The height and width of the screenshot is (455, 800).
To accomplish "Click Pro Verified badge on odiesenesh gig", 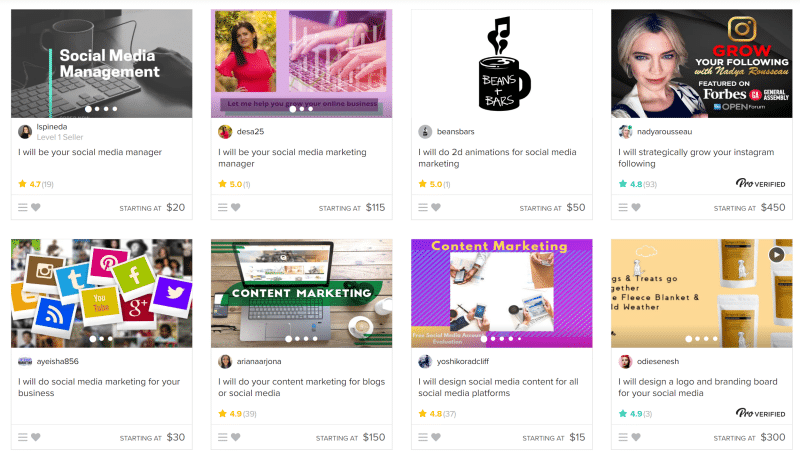I will (760, 413).
